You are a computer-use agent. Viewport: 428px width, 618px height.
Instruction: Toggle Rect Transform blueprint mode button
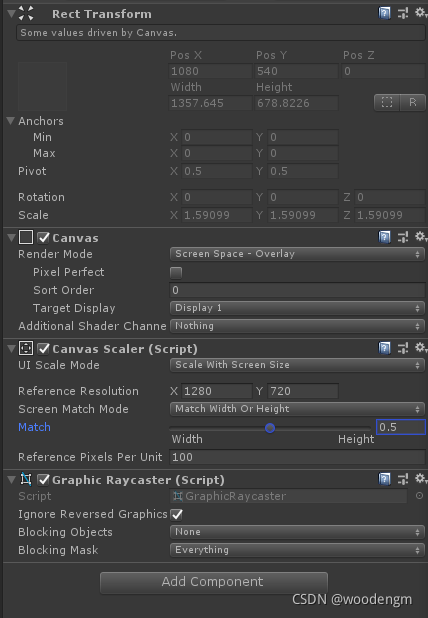point(387,102)
